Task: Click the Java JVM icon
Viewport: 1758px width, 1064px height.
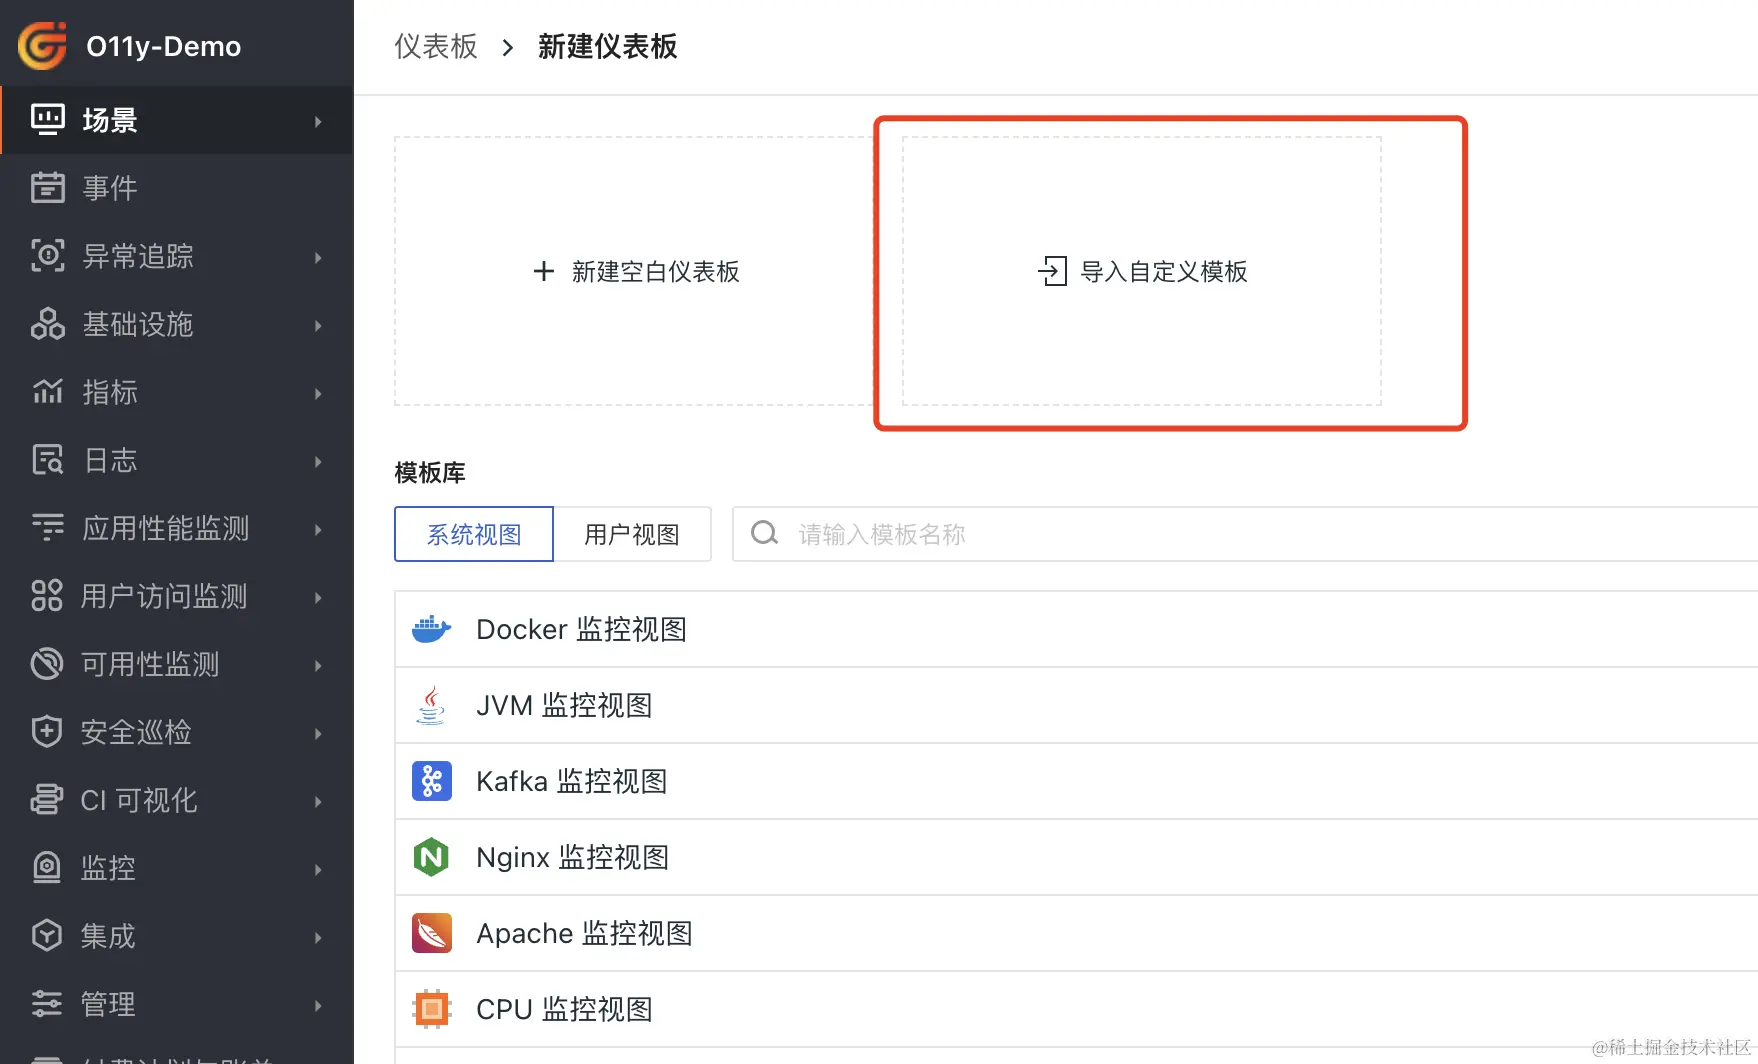Action: 432,705
